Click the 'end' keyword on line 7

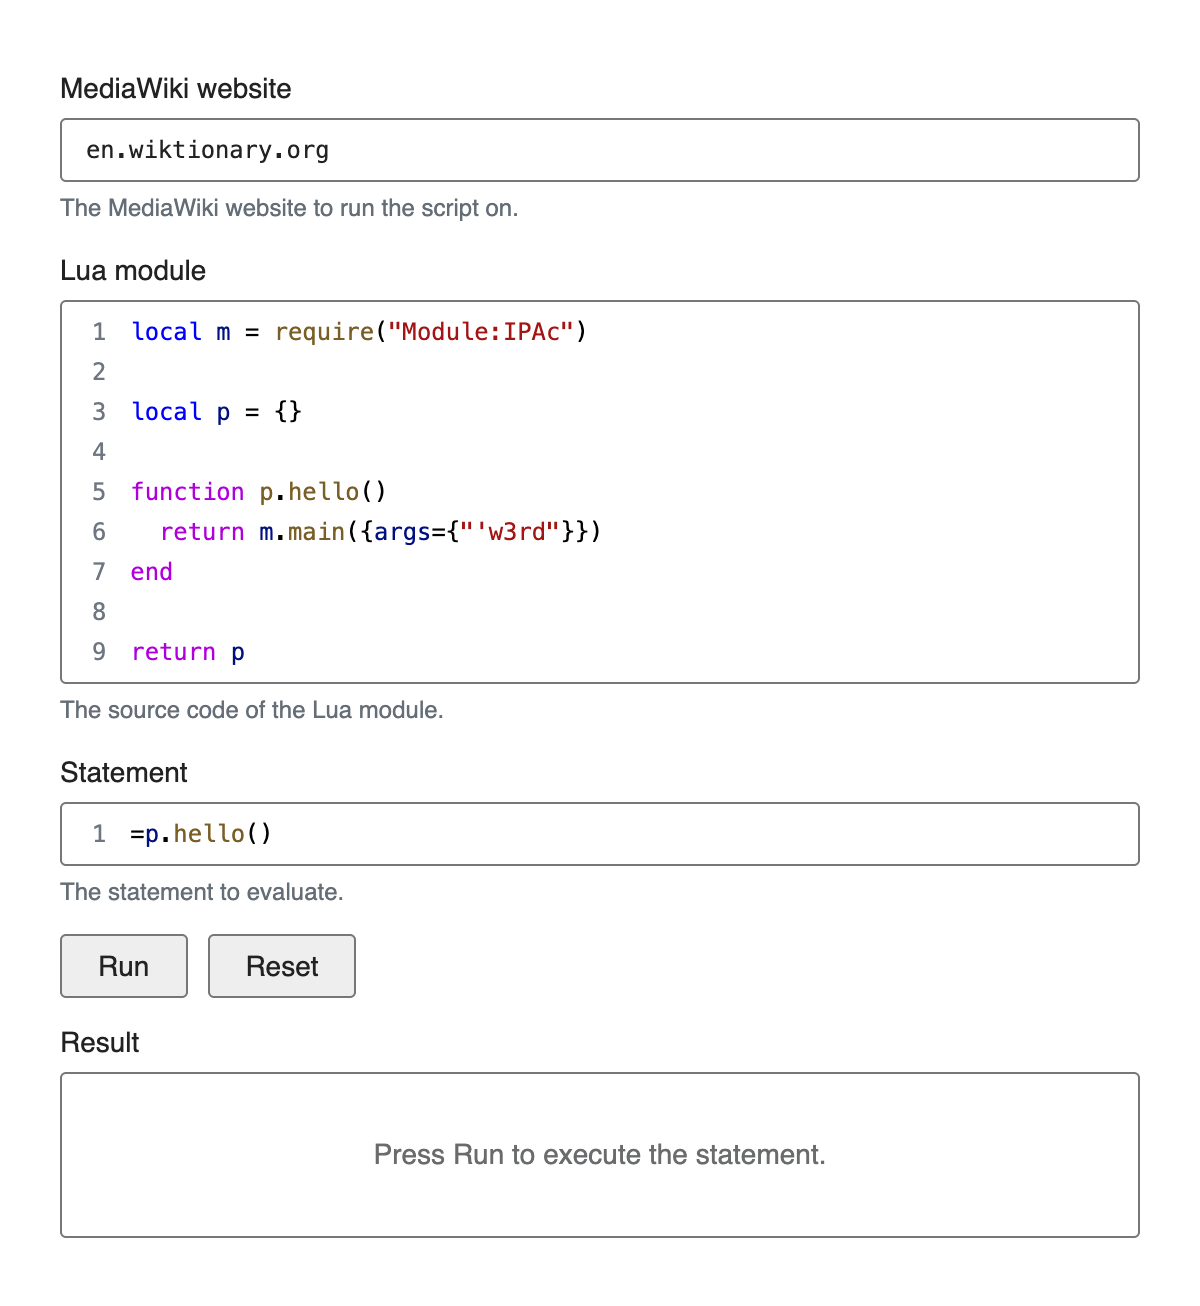152,572
